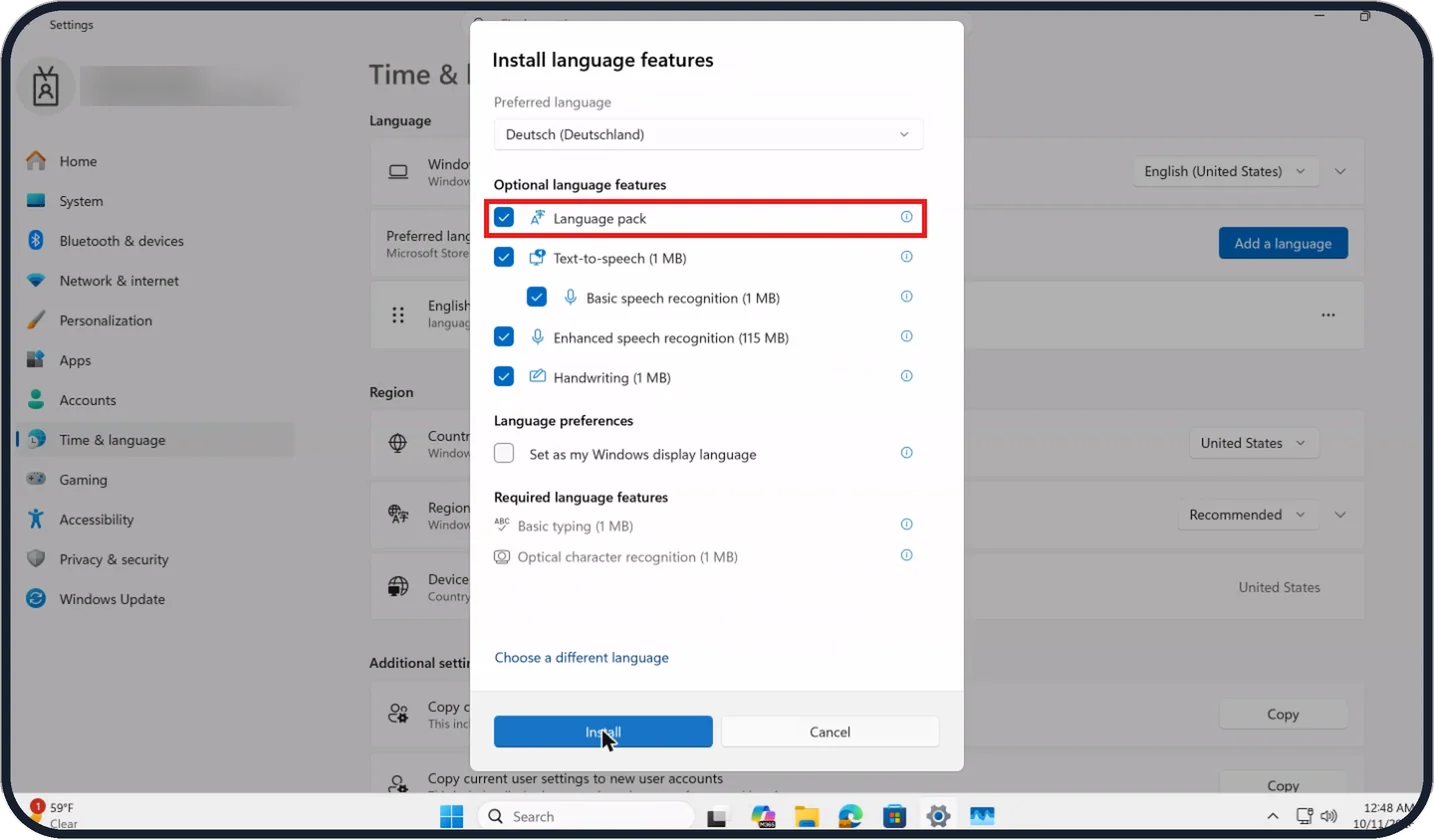Click the first Copy button in Additional settings
Viewport: 1434px width, 840px height.
[1283, 714]
